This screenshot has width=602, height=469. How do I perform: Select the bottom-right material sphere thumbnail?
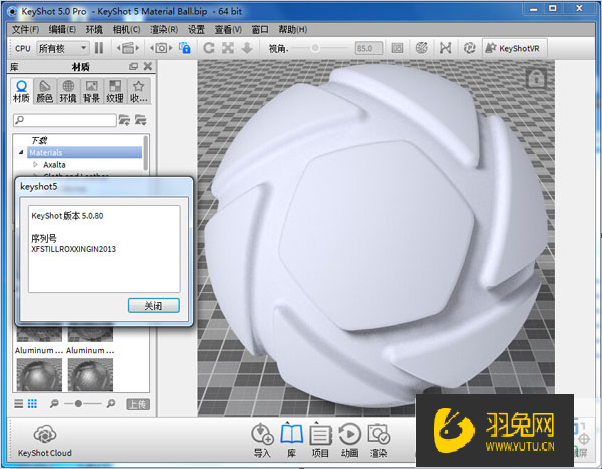point(90,375)
